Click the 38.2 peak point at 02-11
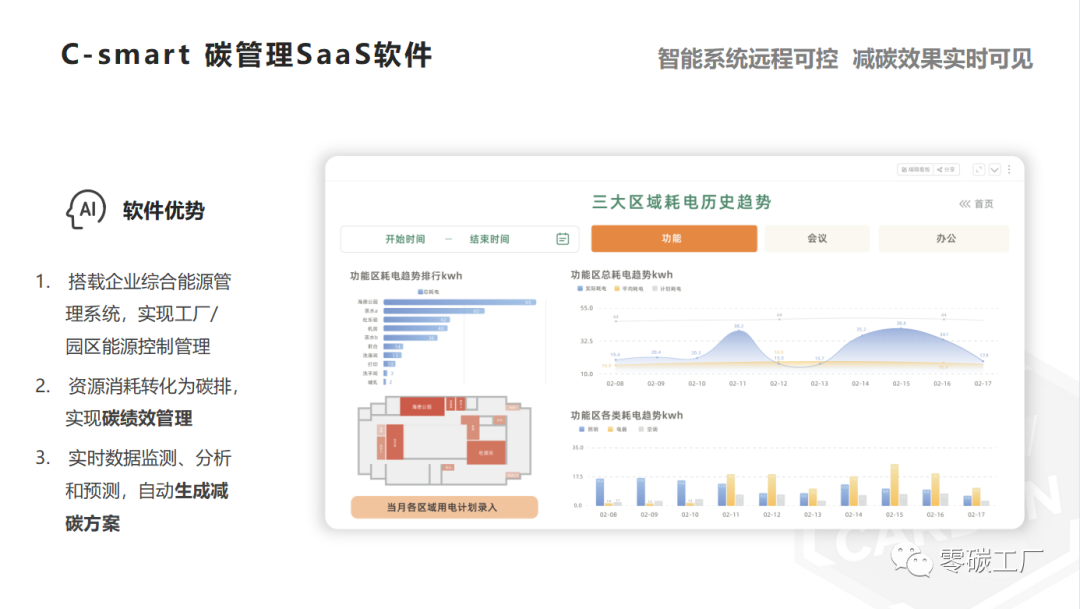1080x609 pixels. [738, 331]
